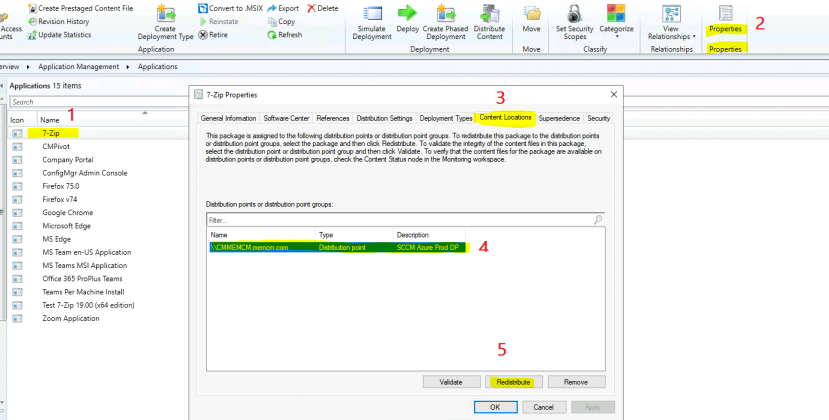829x420 pixels.
Task: Click the Distribute Content icon
Action: 489,14
